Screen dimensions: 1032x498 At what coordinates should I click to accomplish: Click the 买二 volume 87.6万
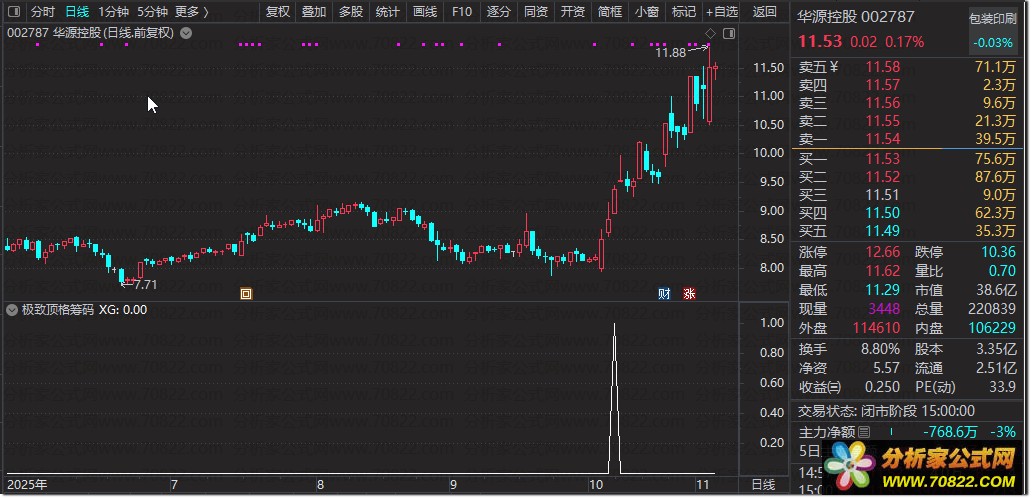point(996,177)
